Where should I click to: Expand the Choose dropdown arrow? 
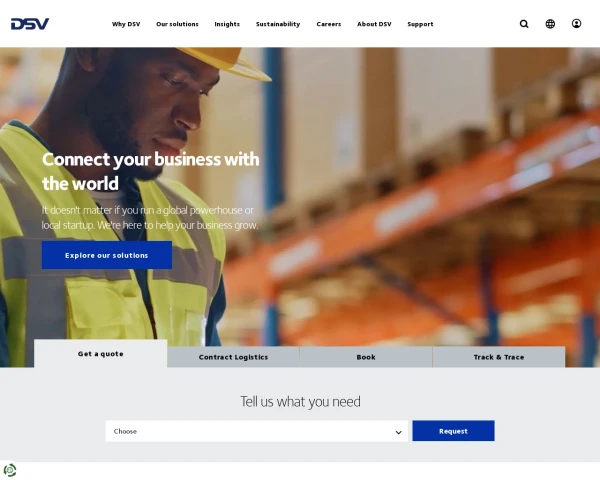(398, 432)
